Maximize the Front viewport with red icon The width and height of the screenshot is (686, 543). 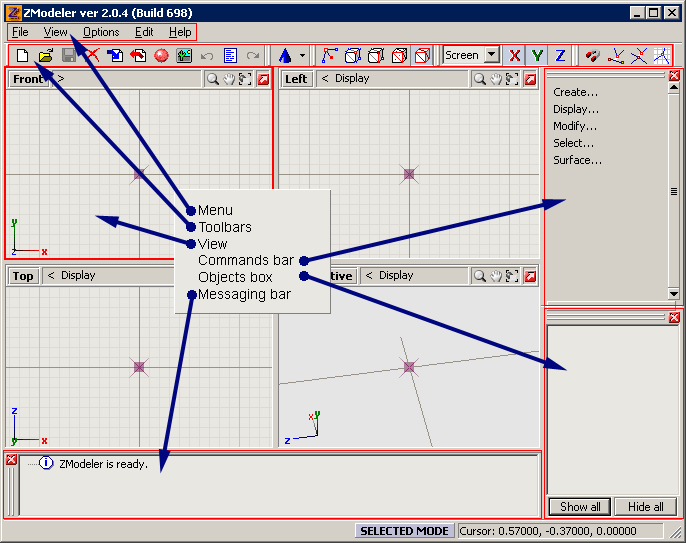pyautogui.click(x=263, y=79)
